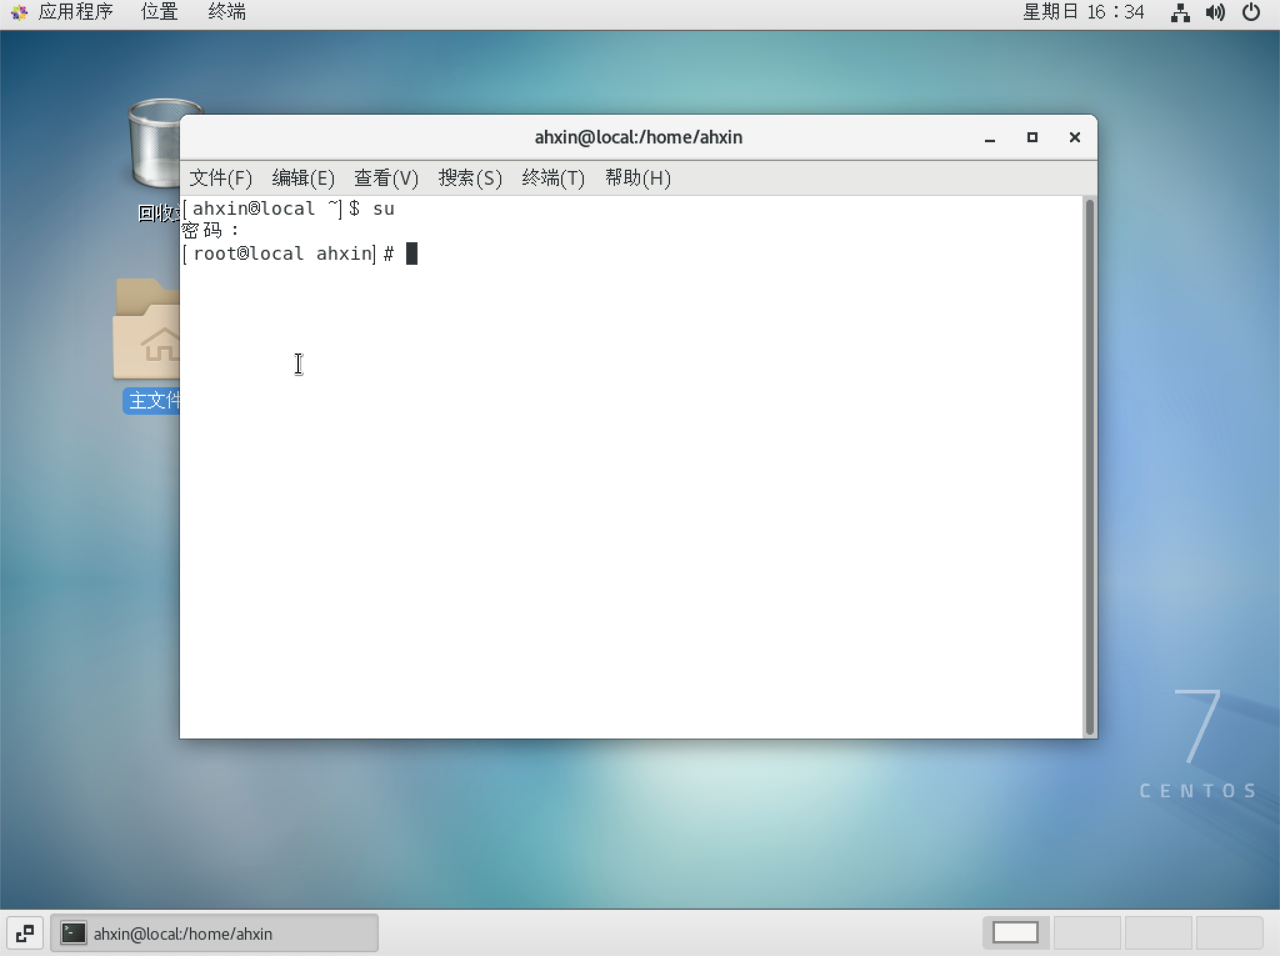The height and width of the screenshot is (956, 1280).
Task: Open the 文件(F) menu in terminal
Action: [220, 178]
